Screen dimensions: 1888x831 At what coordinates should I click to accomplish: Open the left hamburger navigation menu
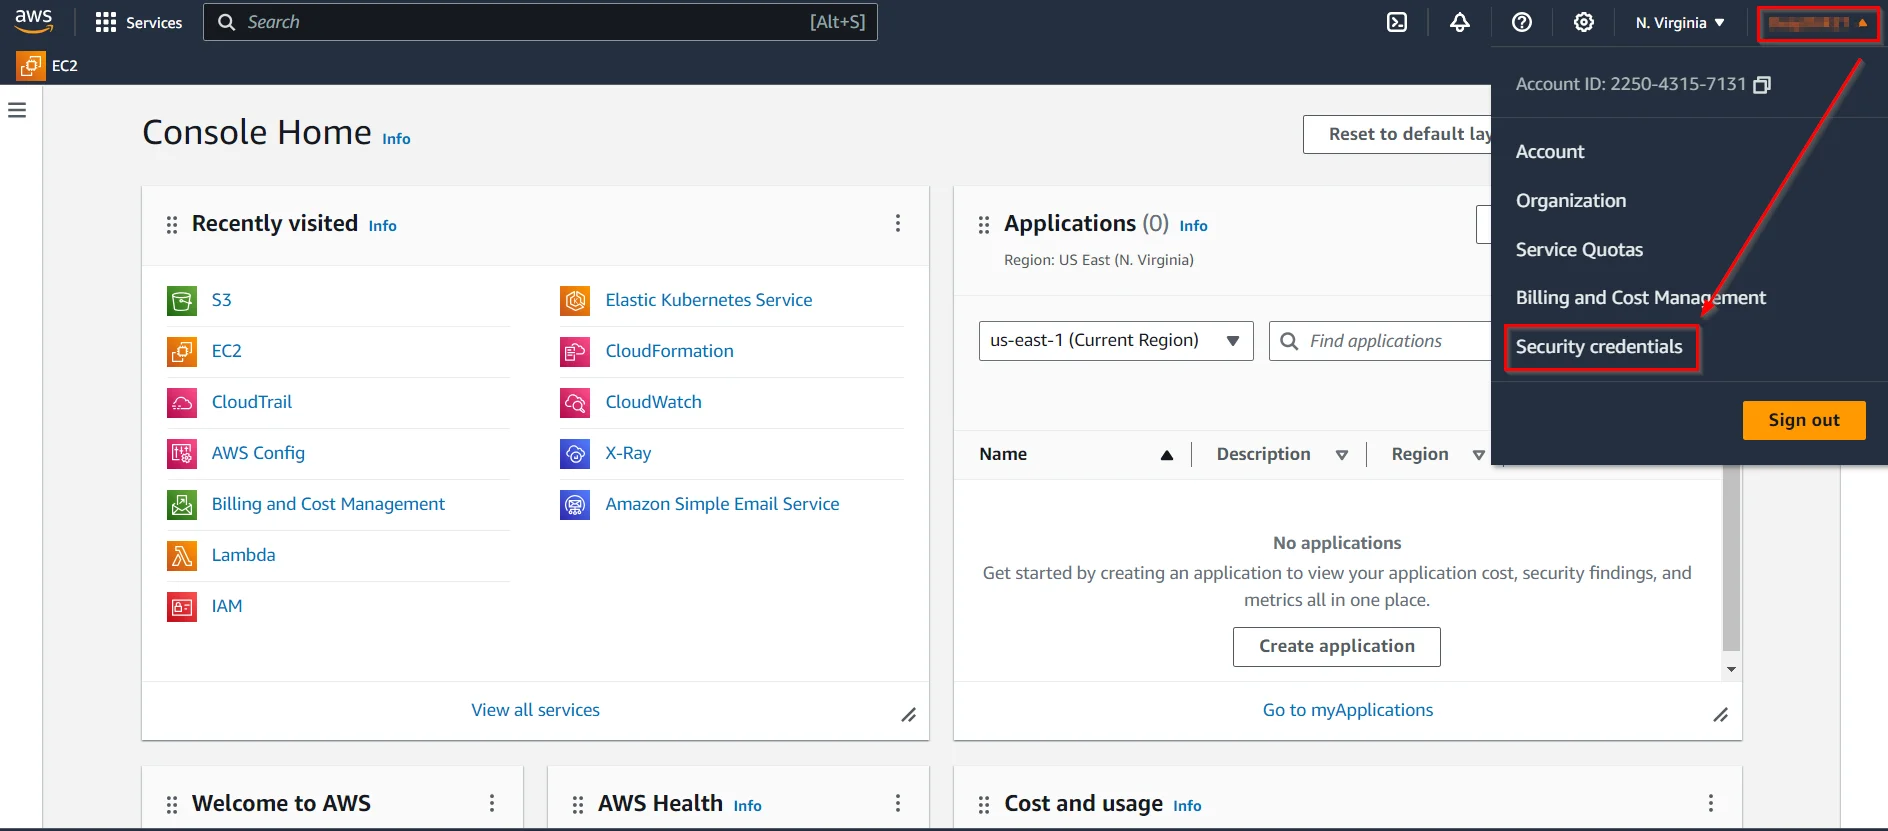tap(17, 110)
